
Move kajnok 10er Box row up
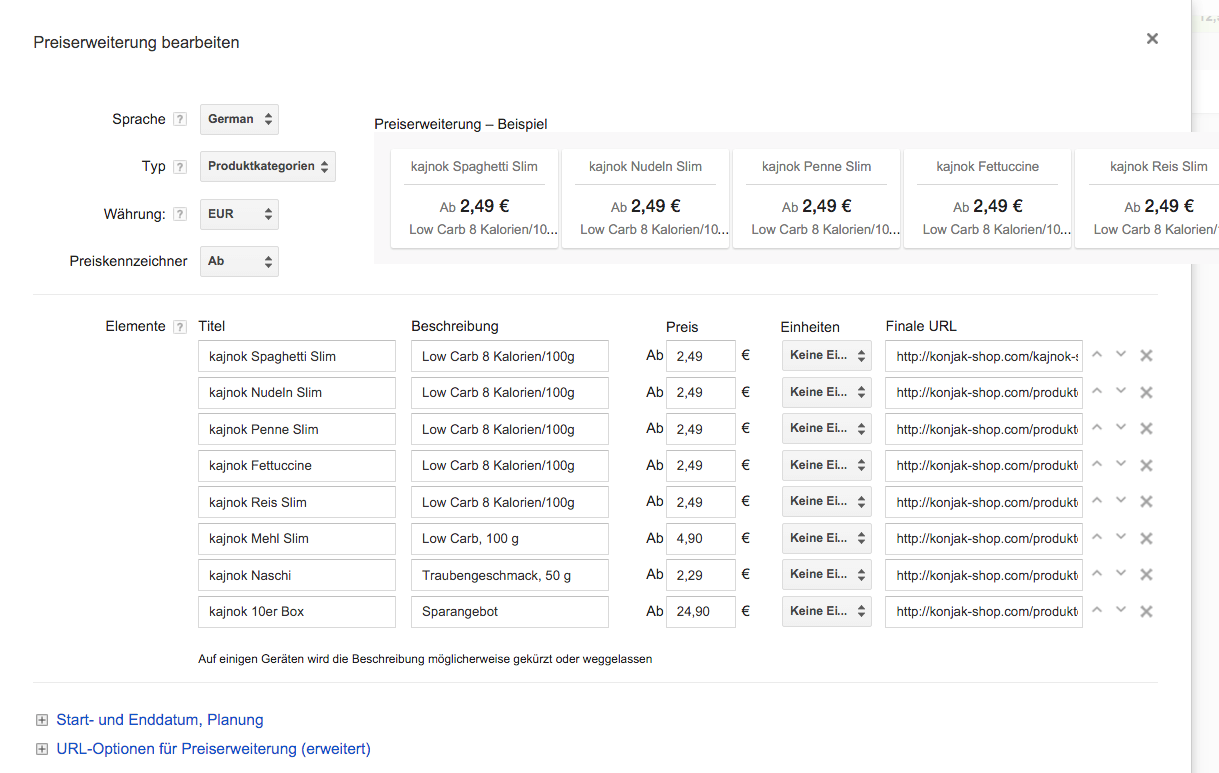click(1097, 610)
